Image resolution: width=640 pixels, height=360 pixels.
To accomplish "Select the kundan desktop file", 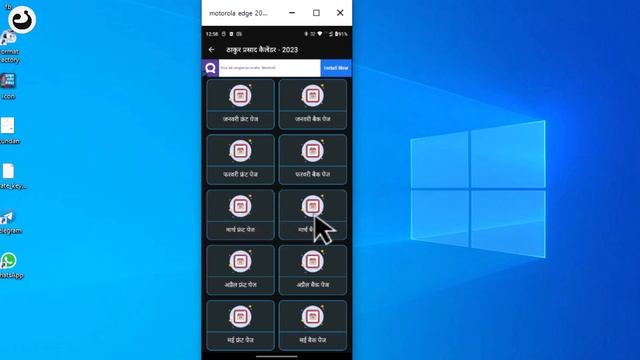I will click(x=9, y=131).
